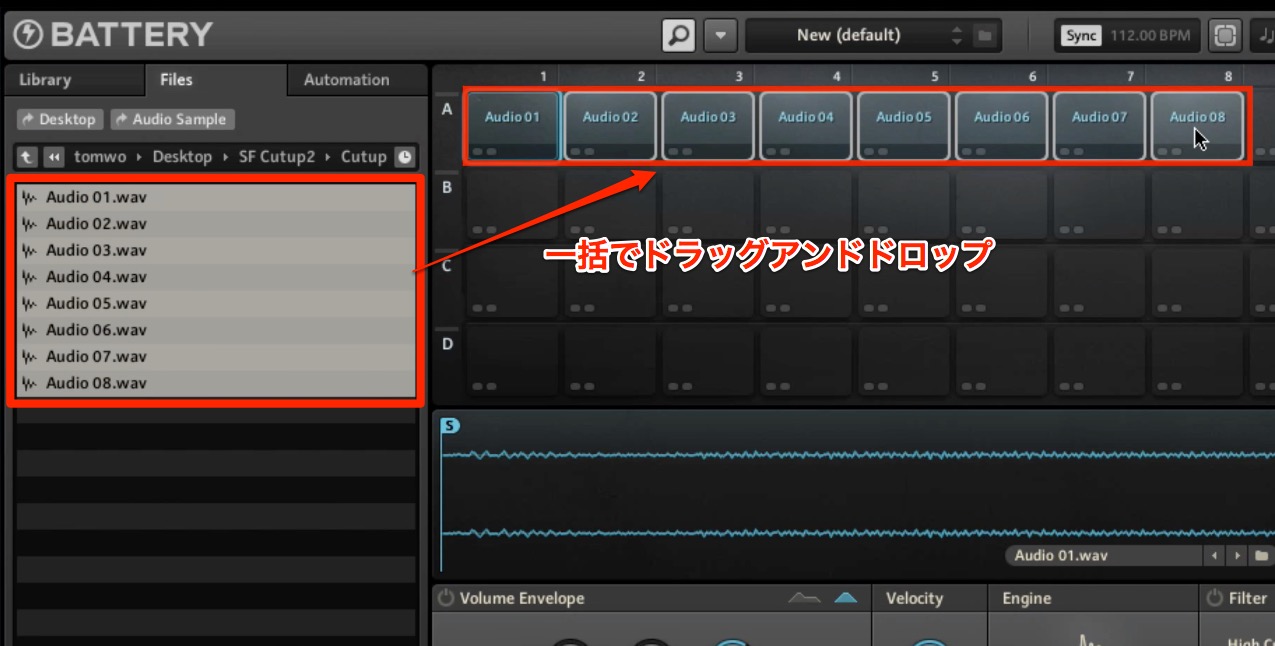Select the Audio 06 cell

(1002, 126)
